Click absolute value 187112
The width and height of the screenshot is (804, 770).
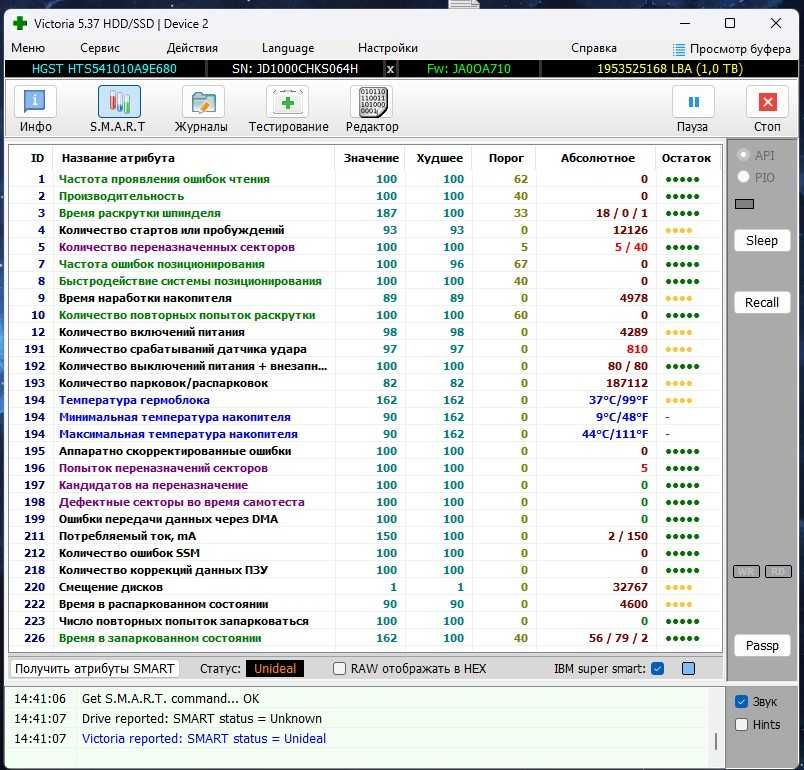(627, 383)
